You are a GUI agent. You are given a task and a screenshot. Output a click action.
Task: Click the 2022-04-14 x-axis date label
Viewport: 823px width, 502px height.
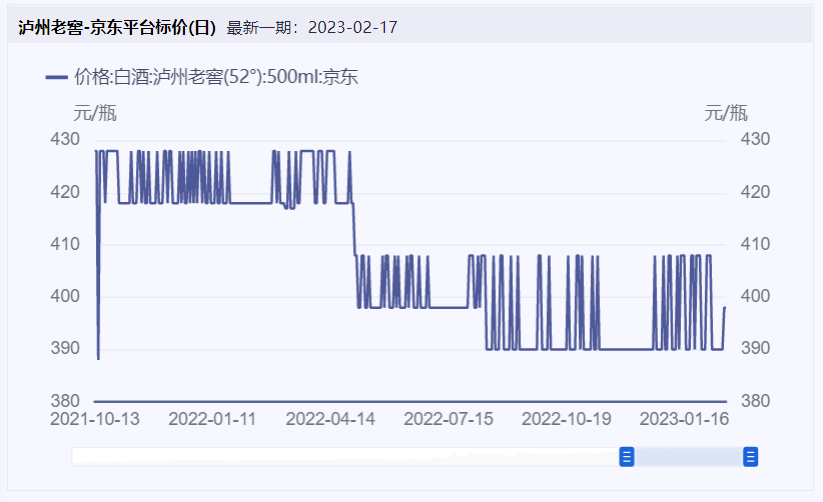[x=331, y=418]
